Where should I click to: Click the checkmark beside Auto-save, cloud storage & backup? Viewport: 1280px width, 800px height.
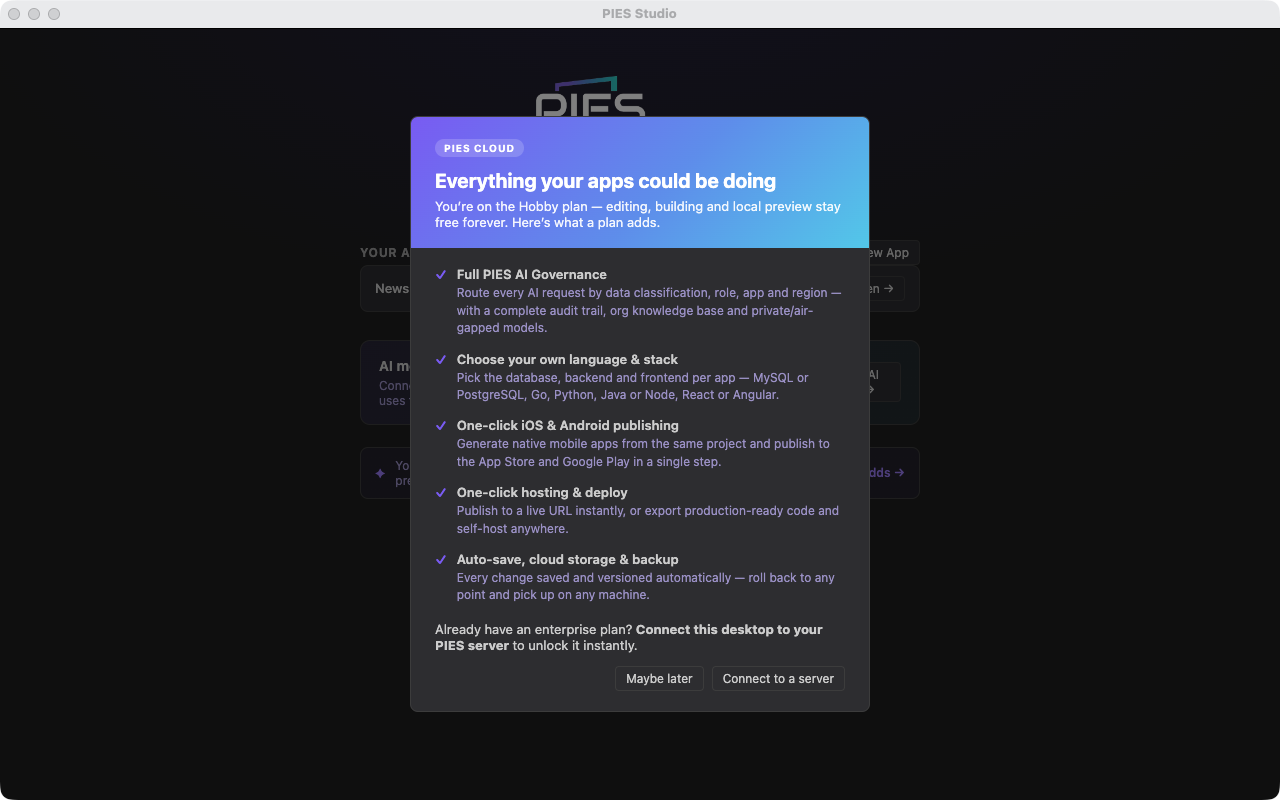[x=441, y=559]
